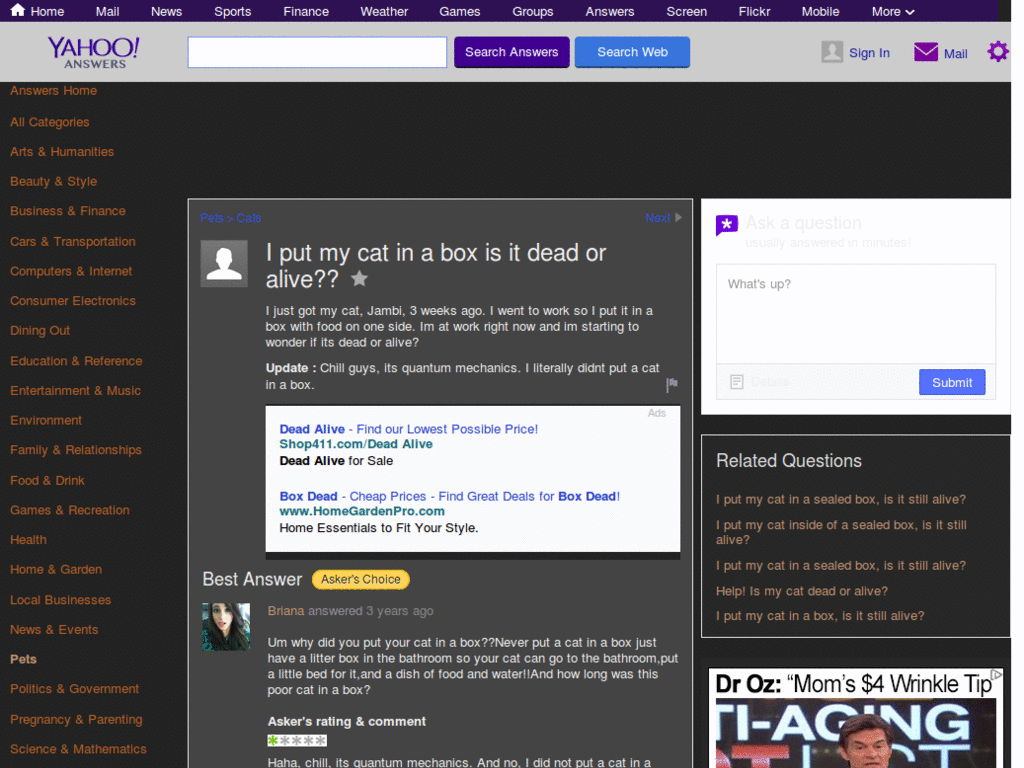Open Answers Home in sidebar
This screenshot has width=1024, height=768.
(54, 91)
